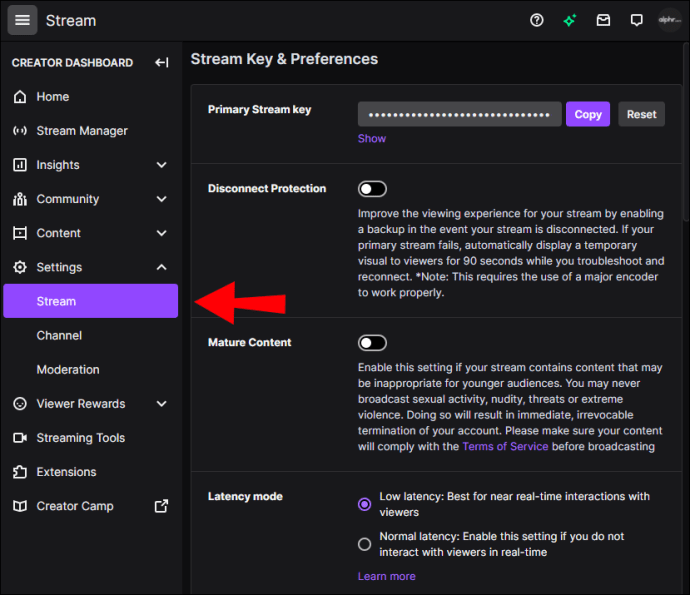Copy the primary stream key
The height and width of the screenshot is (595, 690).
(588, 114)
